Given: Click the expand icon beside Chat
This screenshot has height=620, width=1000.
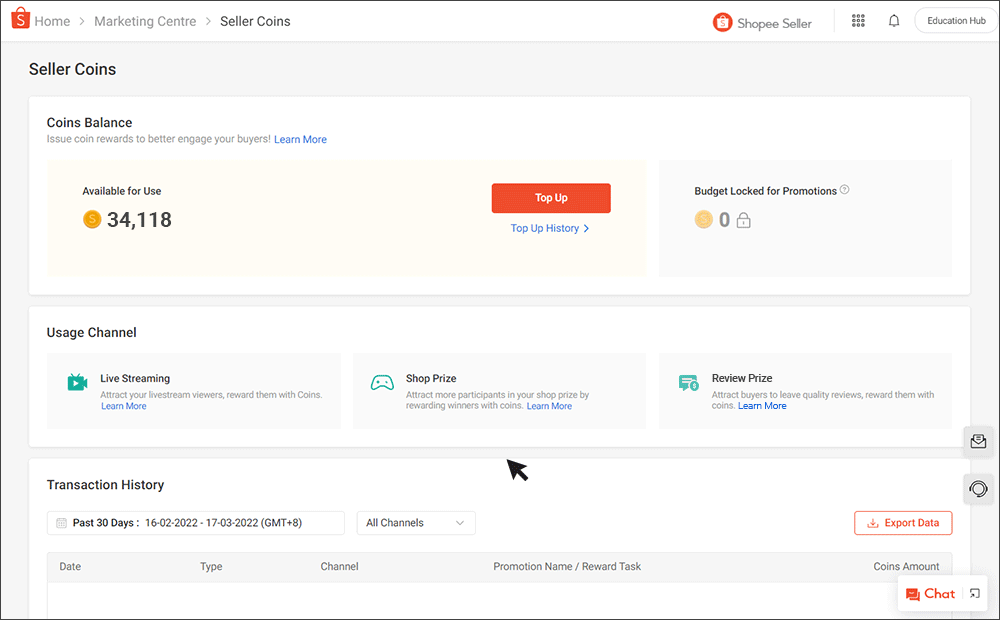Looking at the screenshot, I should [x=974, y=594].
